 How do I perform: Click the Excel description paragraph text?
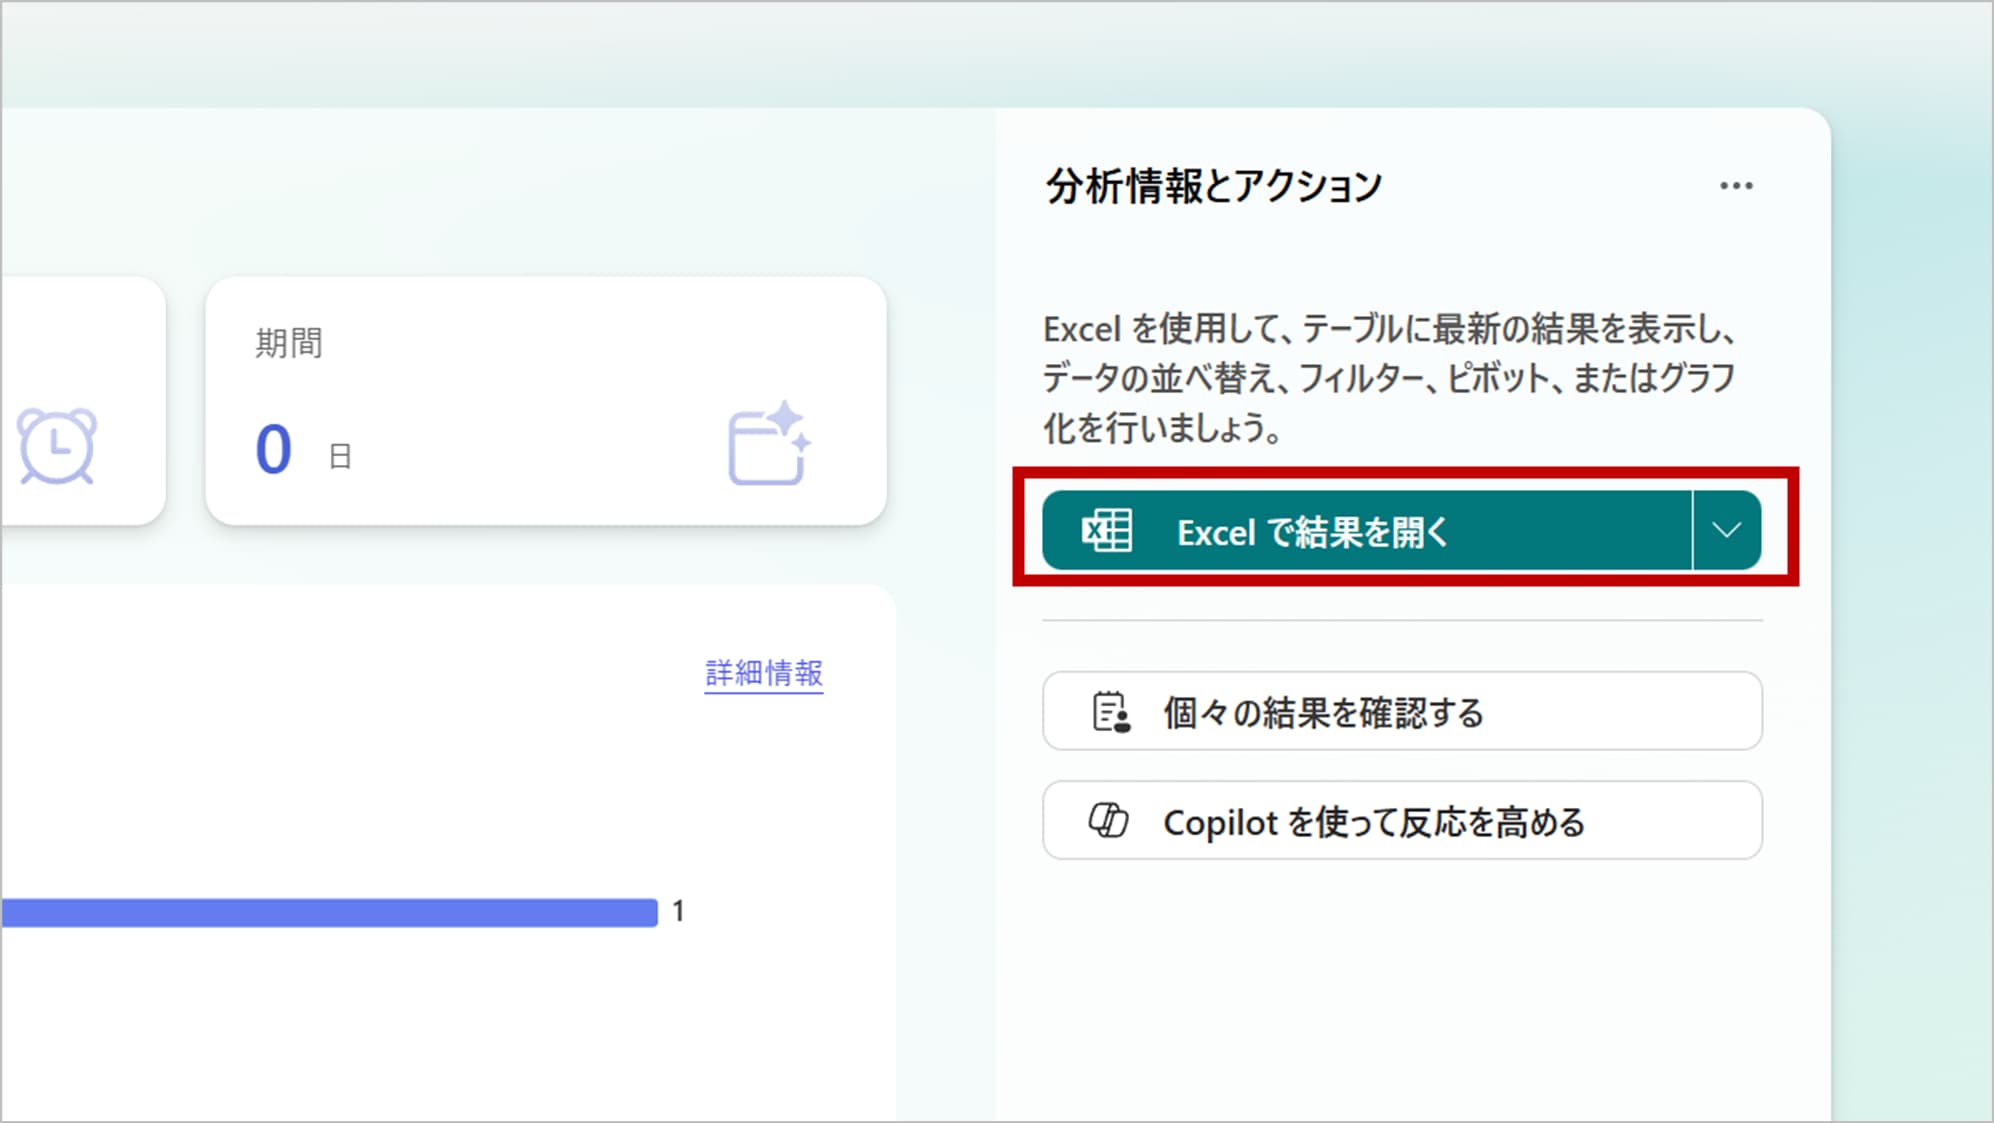[x=1388, y=378]
